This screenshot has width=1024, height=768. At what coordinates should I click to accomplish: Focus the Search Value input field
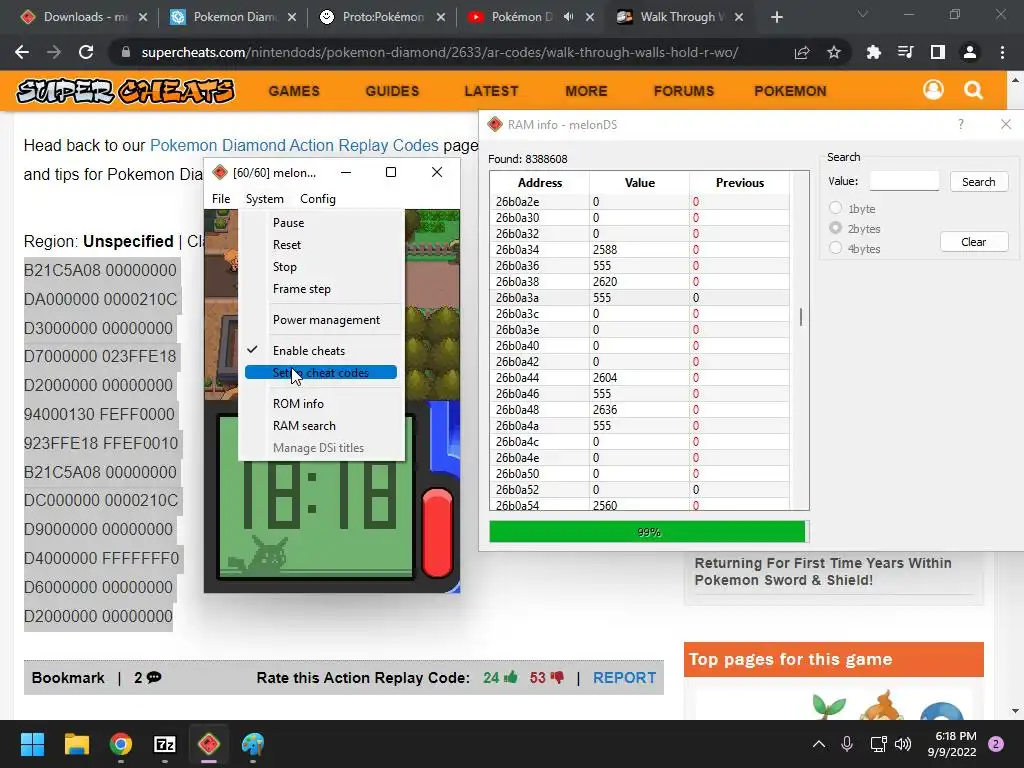pos(904,181)
